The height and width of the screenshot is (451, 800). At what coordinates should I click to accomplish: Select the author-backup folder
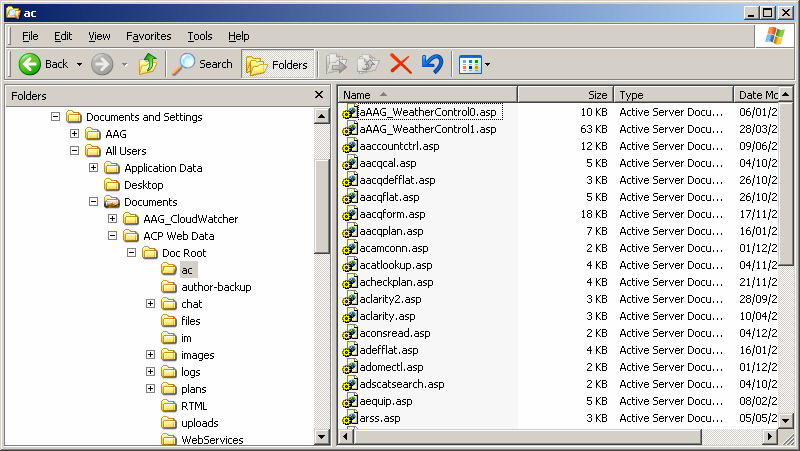[216, 287]
